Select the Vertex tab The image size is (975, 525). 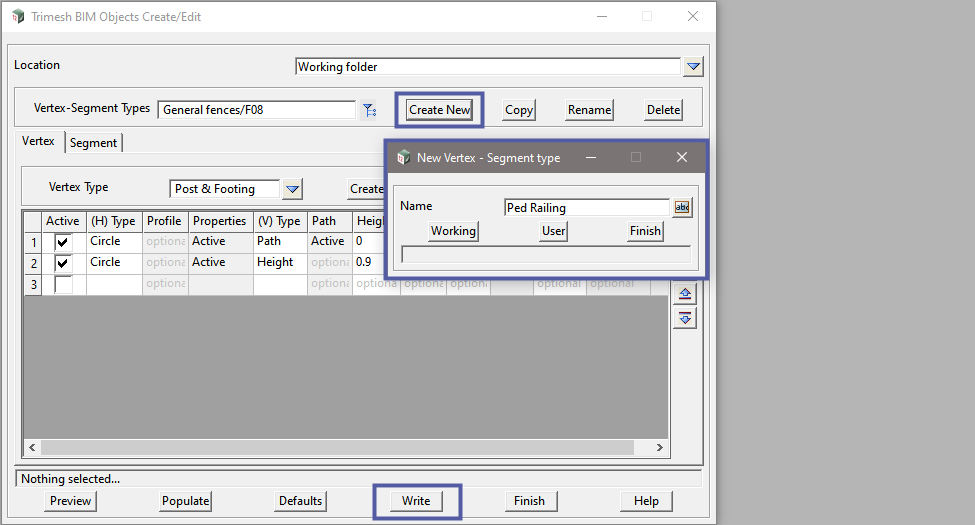(39, 142)
